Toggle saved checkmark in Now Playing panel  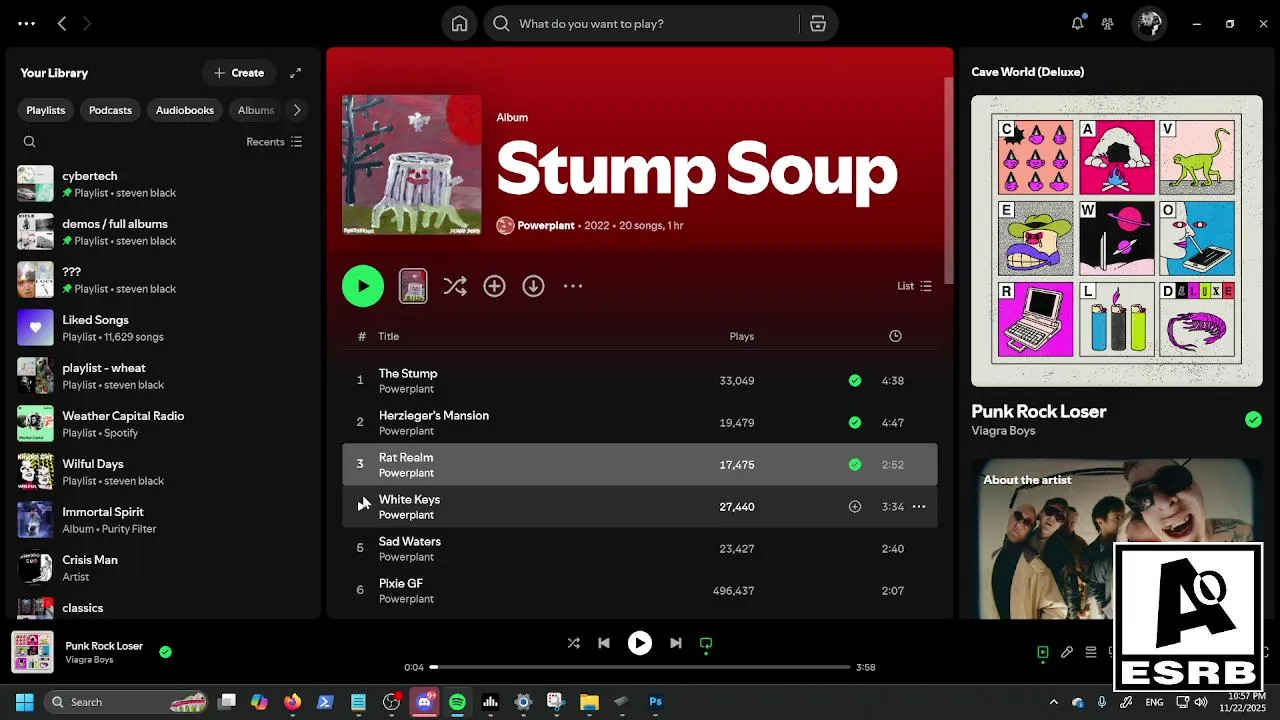pyautogui.click(x=1253, y=420)
